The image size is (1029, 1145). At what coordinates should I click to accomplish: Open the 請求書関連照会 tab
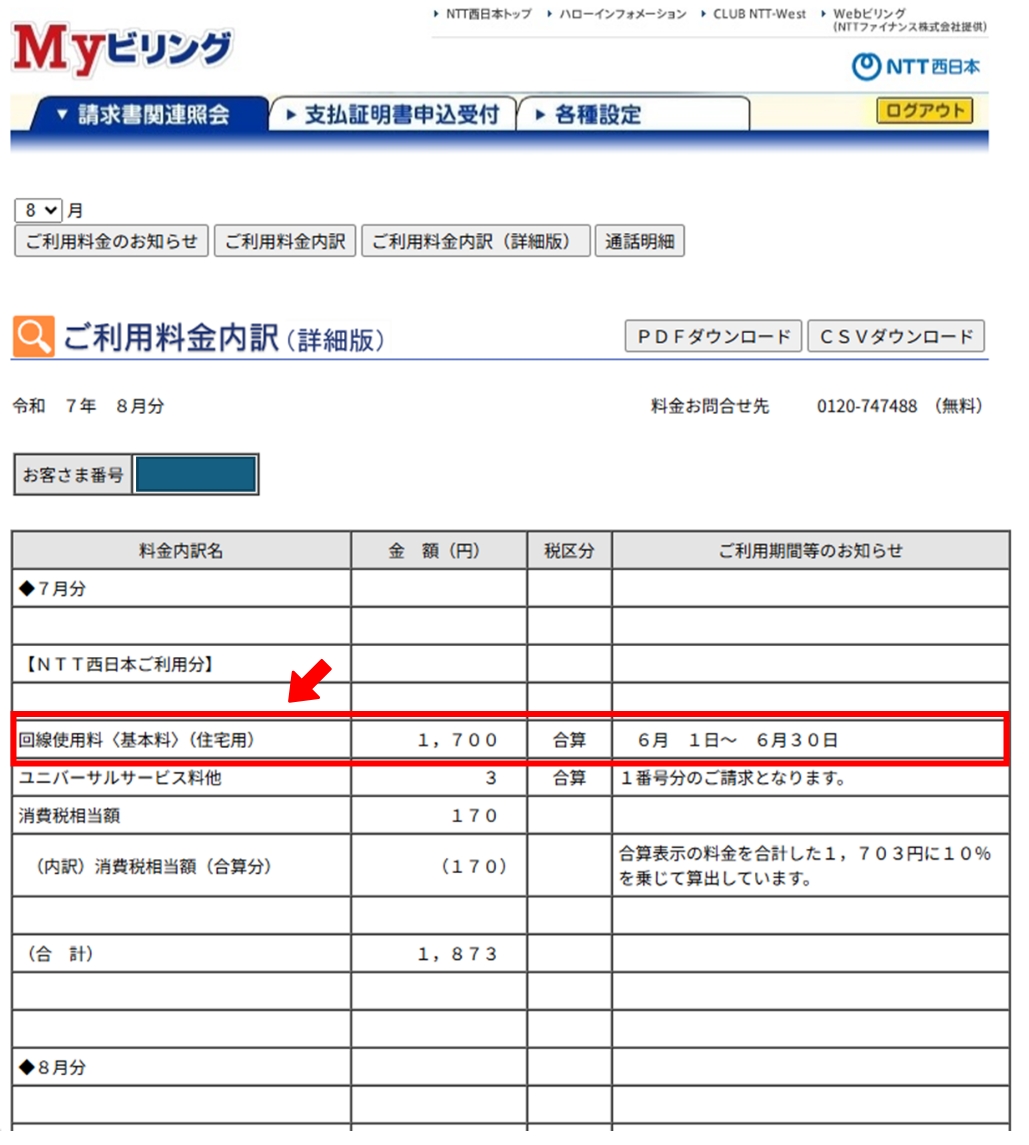[144, 115]
